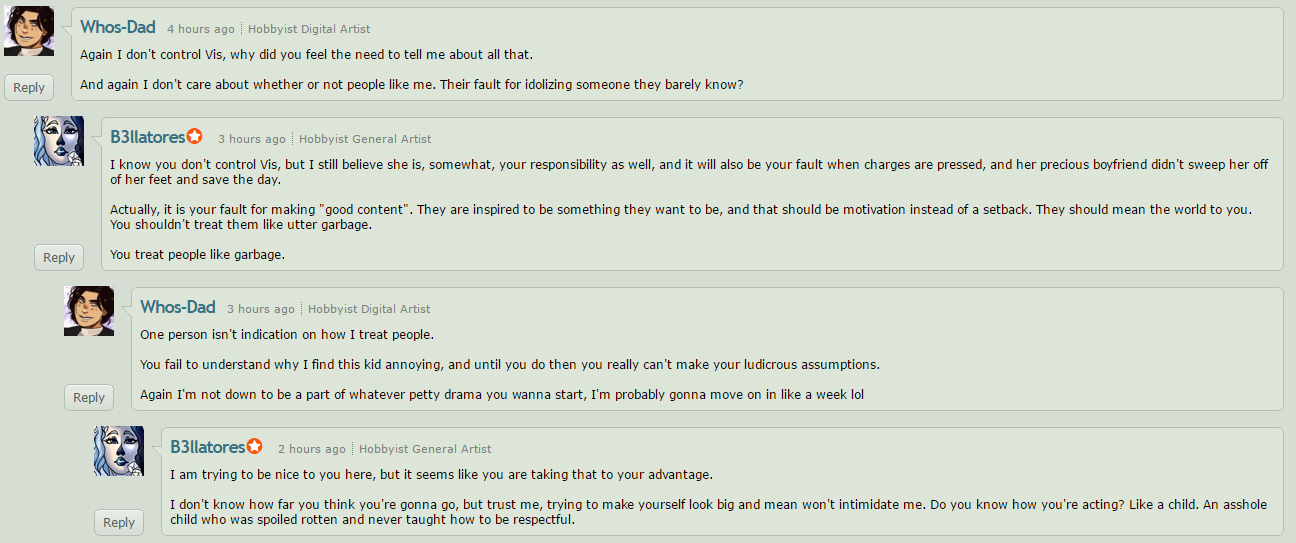The height and width of the screenshot is (543, 1296).
Task: Click the "4 hours ago" timestamp
Action: [201, 29]
